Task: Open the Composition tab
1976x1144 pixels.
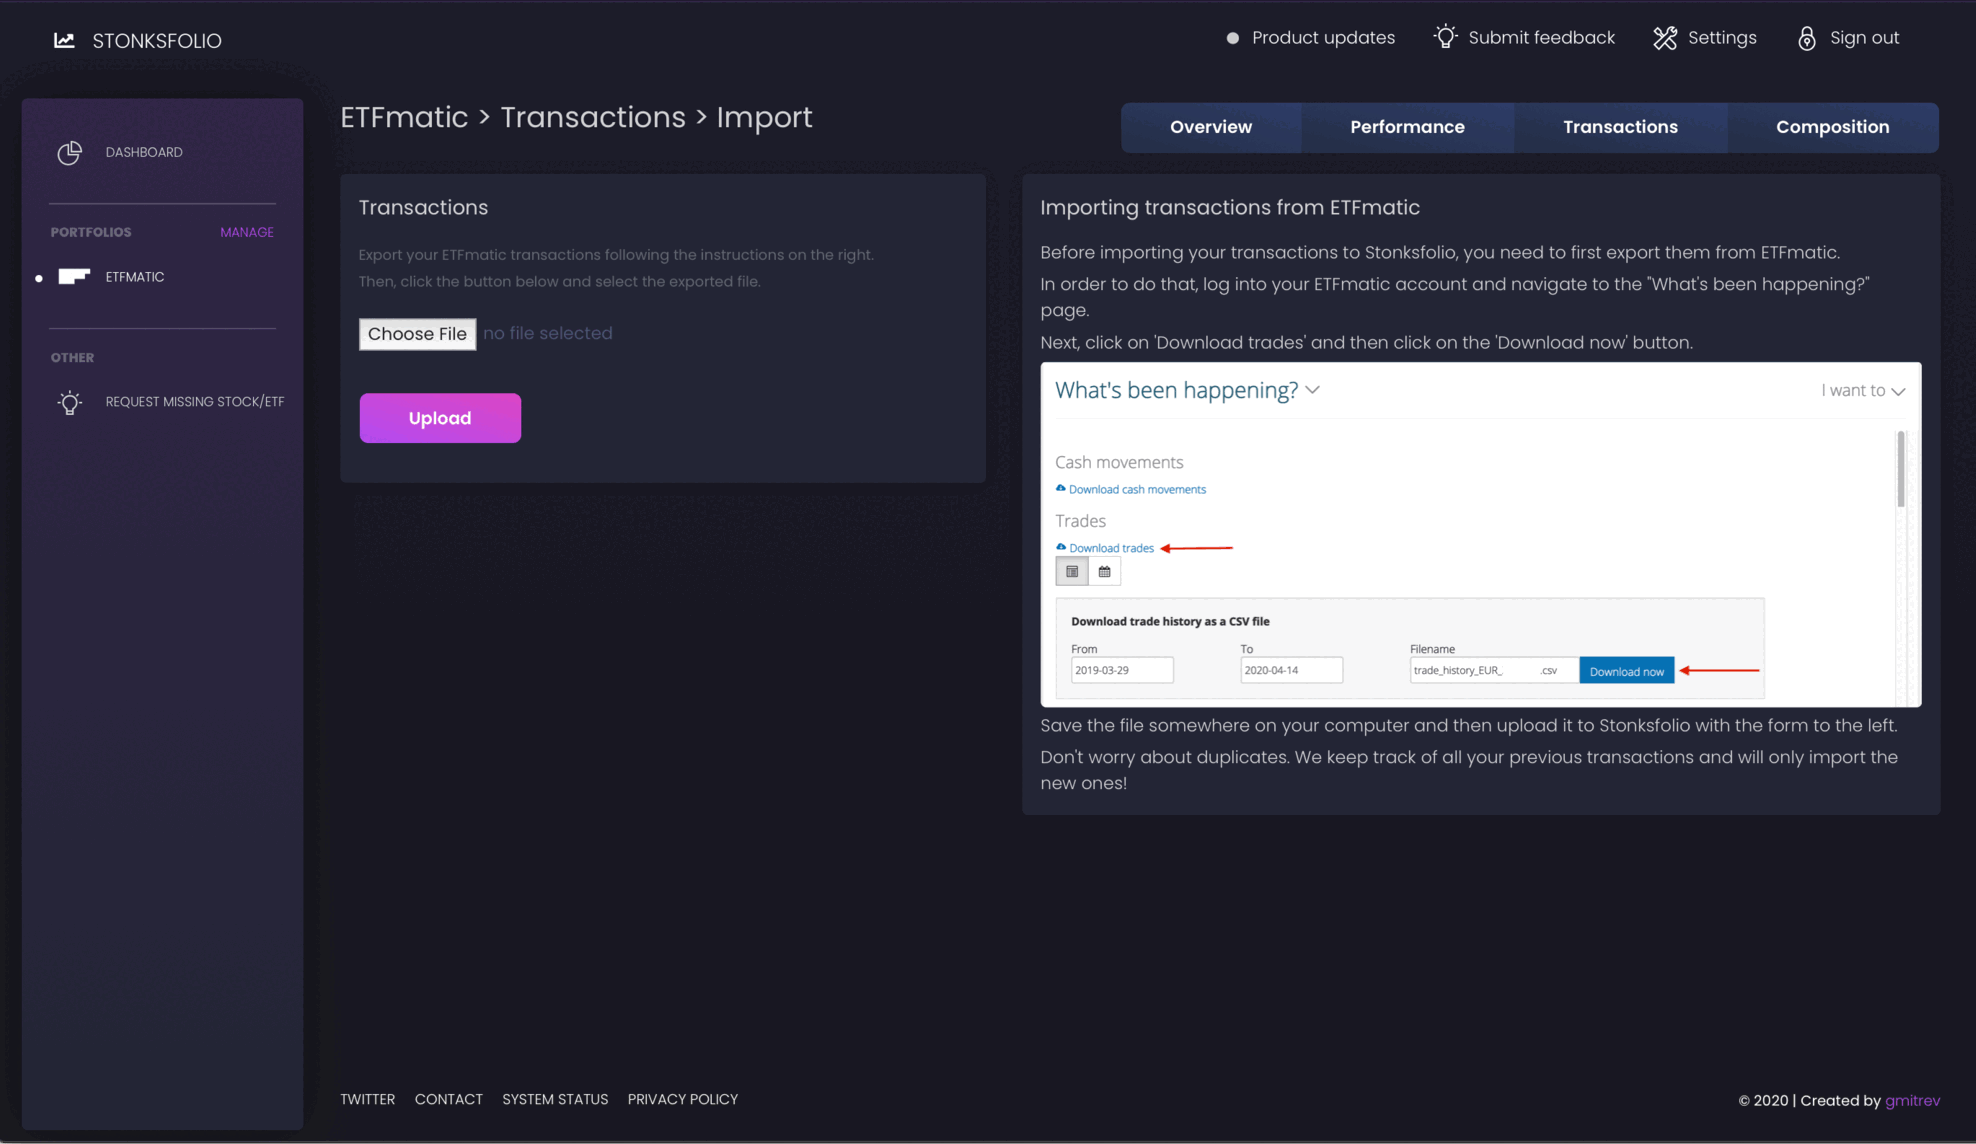Action: pyautogui.click(x=1832, y=127)
